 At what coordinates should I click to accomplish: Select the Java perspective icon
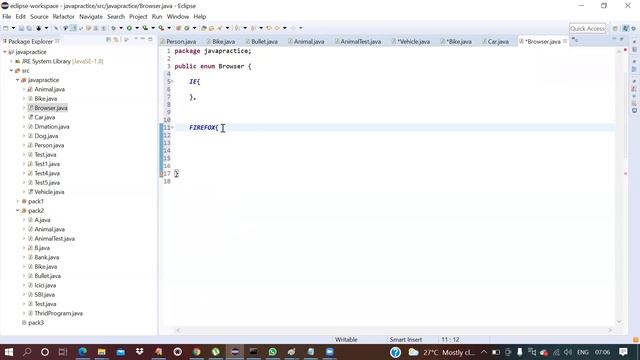click(x=625, y=28)
